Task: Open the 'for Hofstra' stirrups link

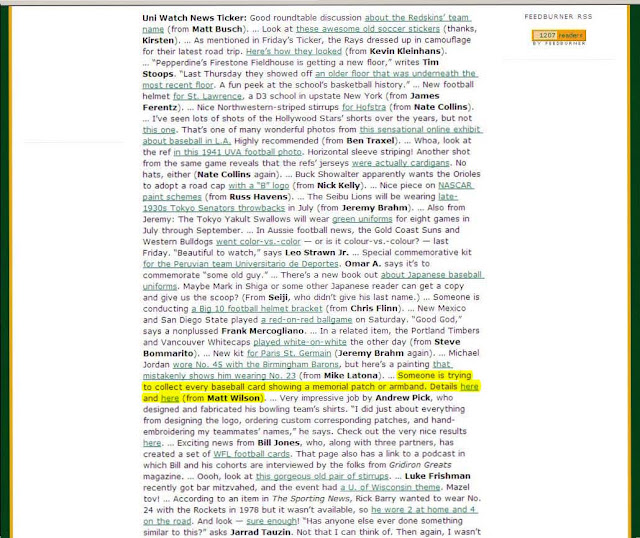Action: coord(364,107)
